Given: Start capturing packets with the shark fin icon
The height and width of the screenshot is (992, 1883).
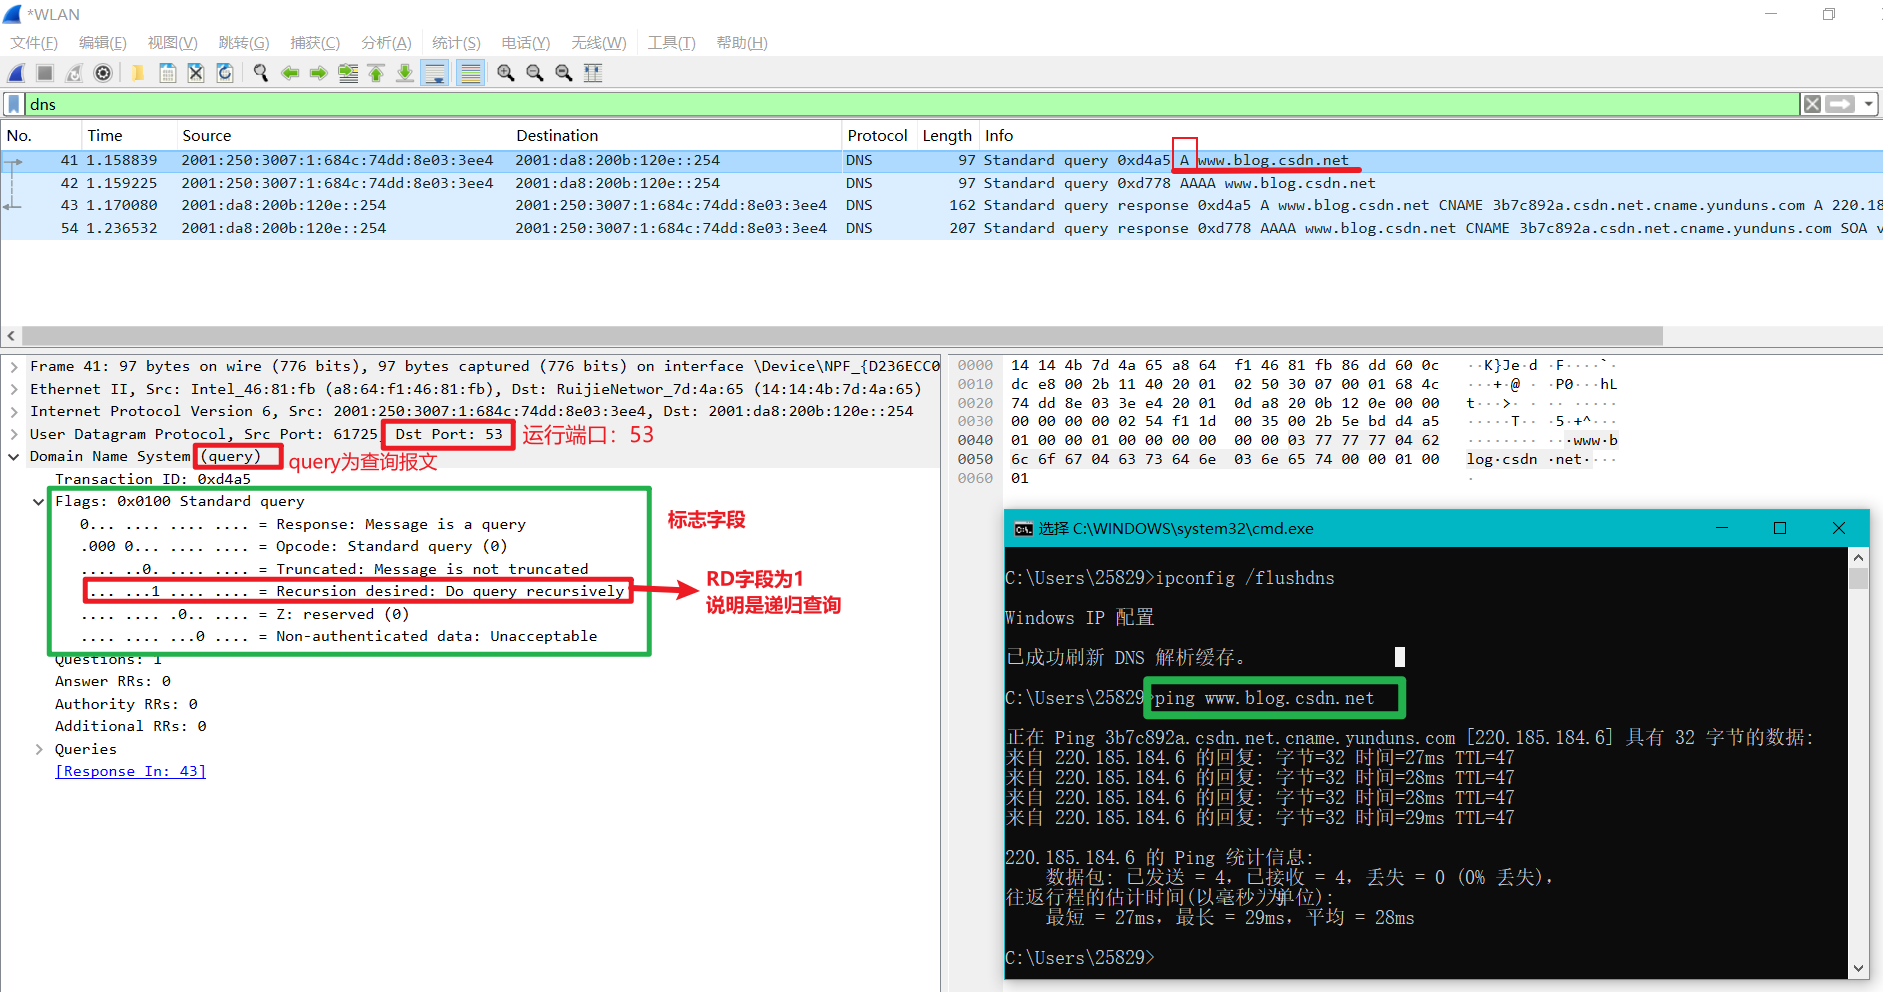Looking at the screenshot, I should point(17,73).
